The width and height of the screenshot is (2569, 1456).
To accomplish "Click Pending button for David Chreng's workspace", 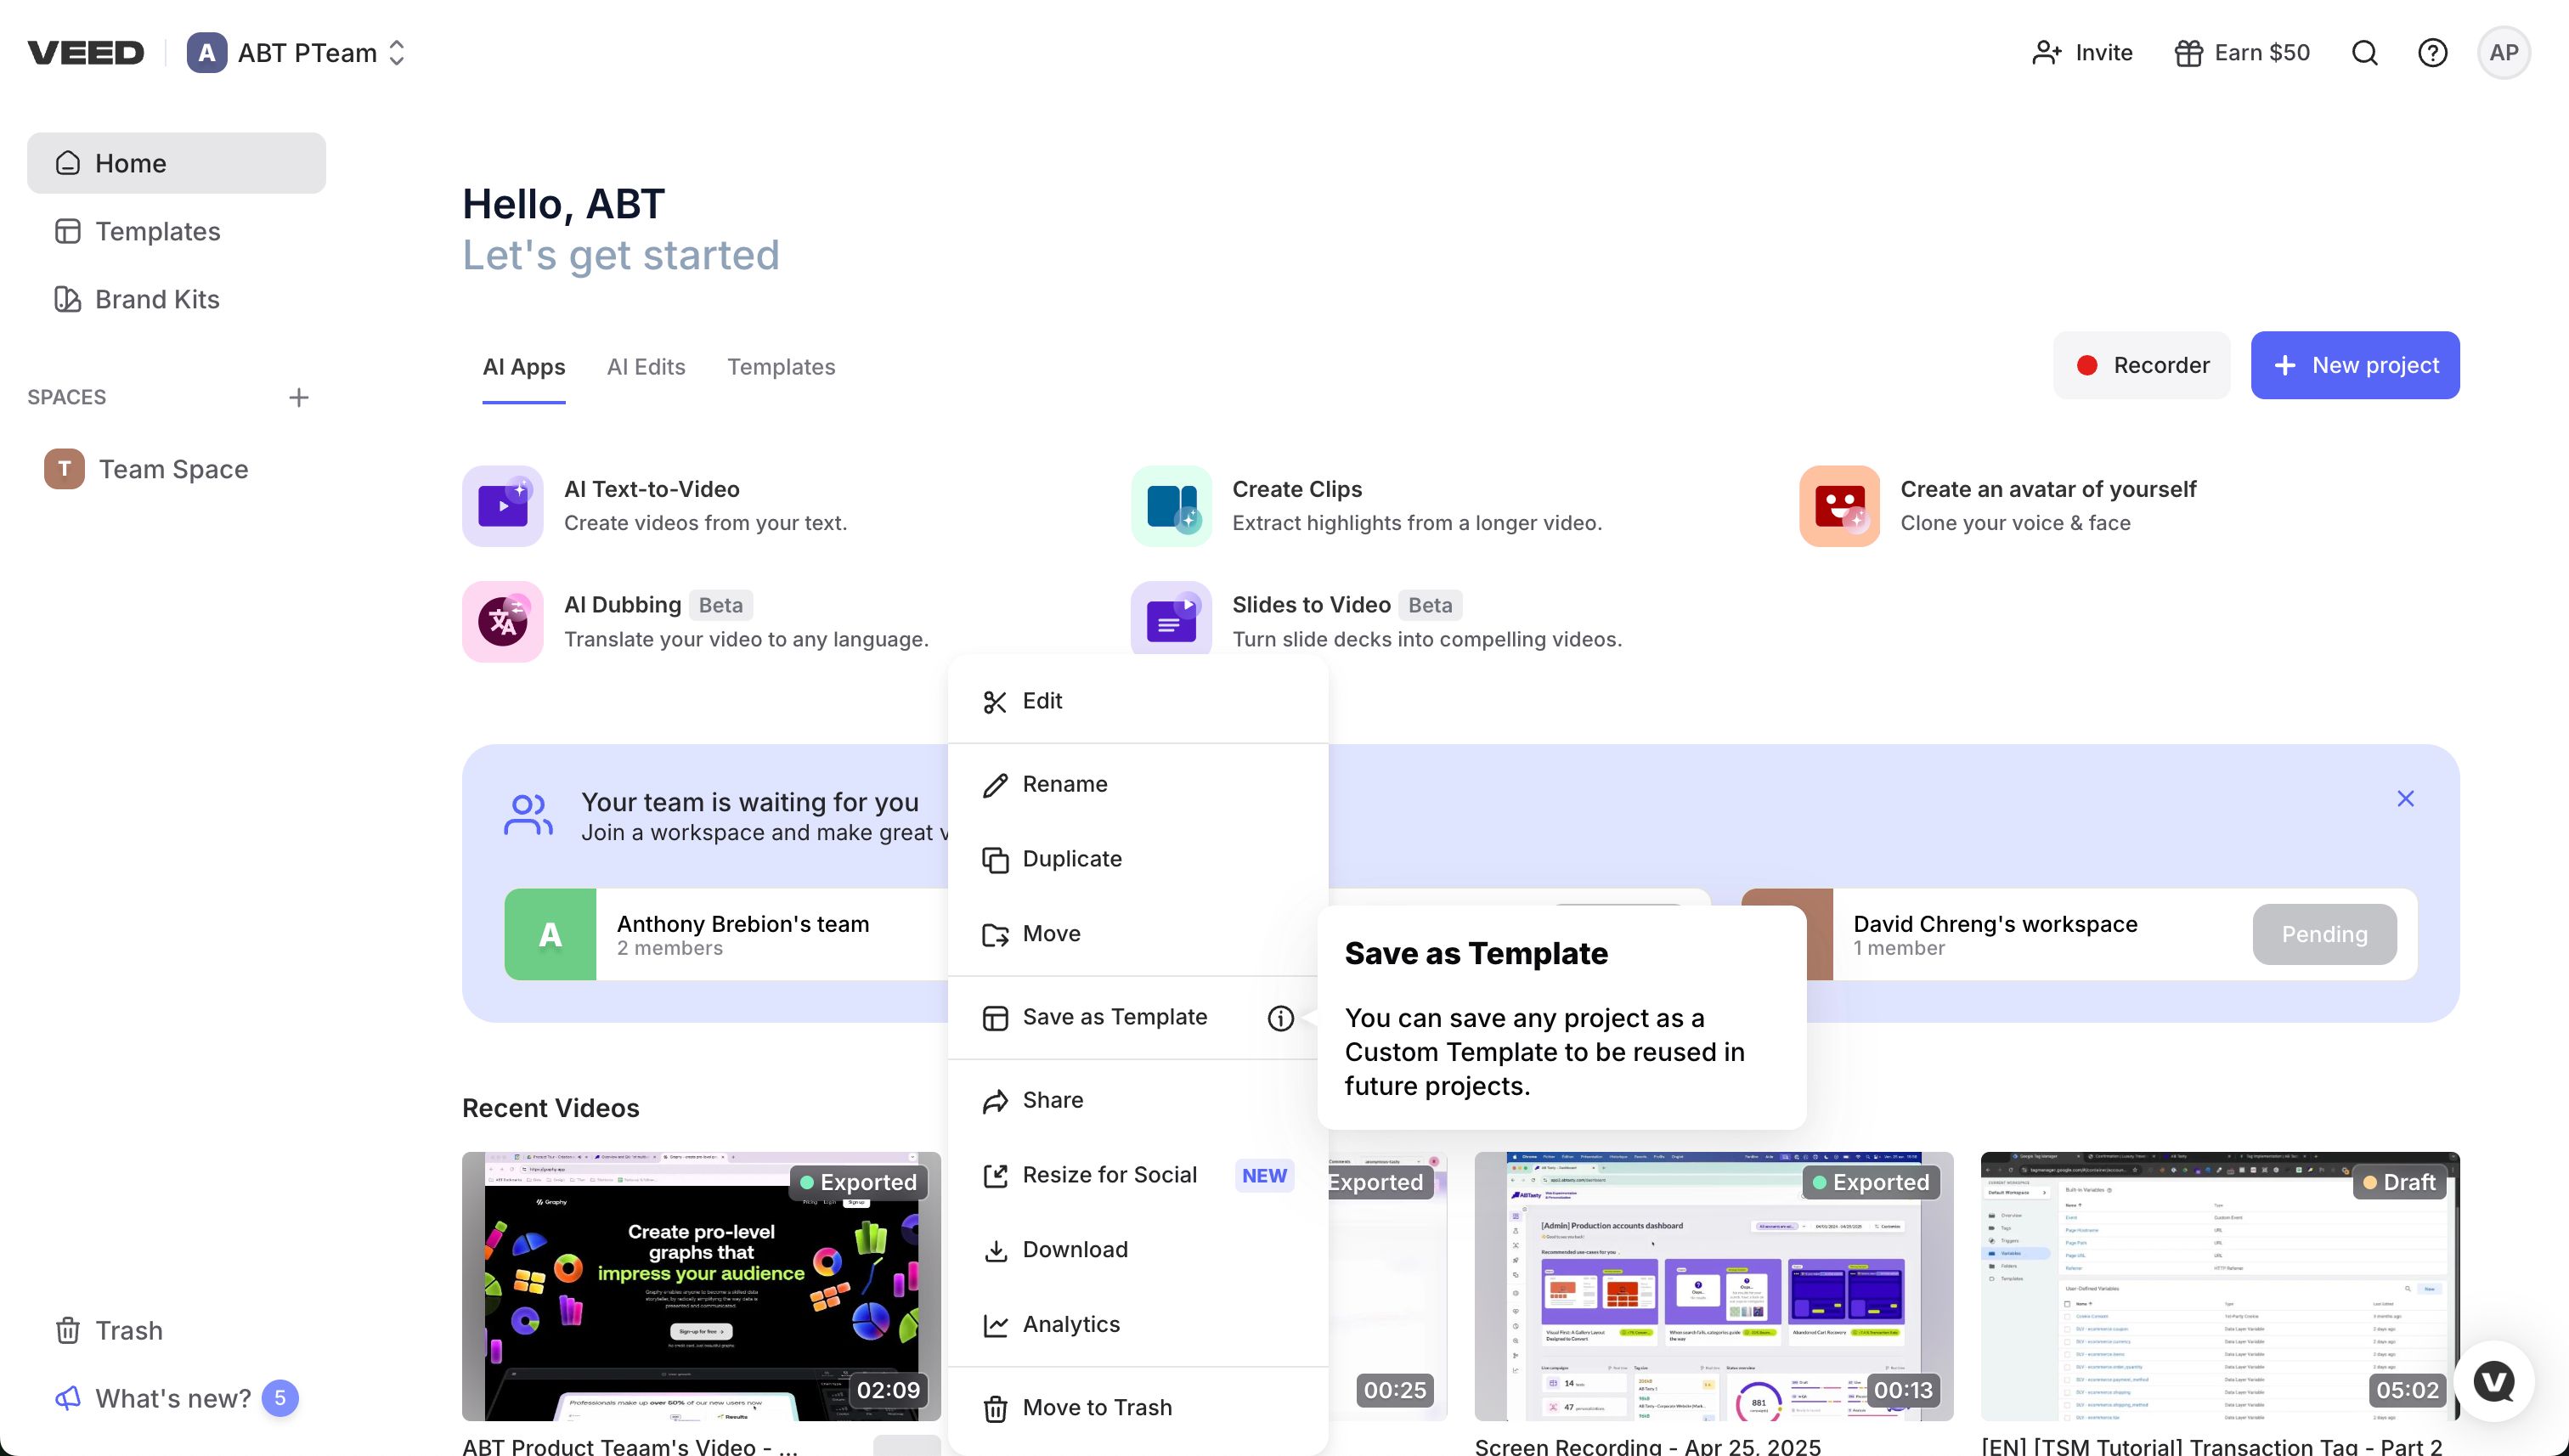I will click(2324, 934).
